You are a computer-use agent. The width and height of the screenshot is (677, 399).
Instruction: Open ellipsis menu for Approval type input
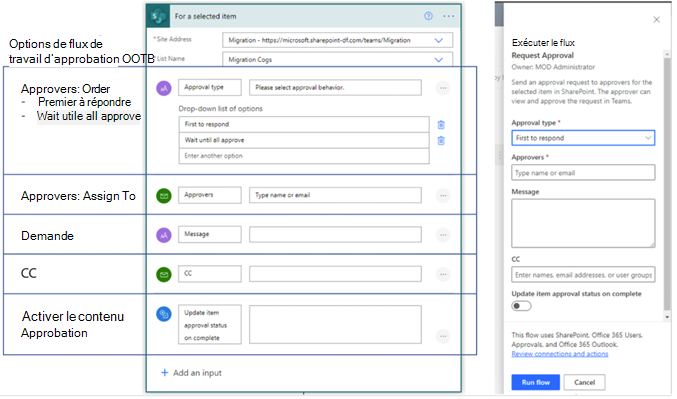point(443,88)
